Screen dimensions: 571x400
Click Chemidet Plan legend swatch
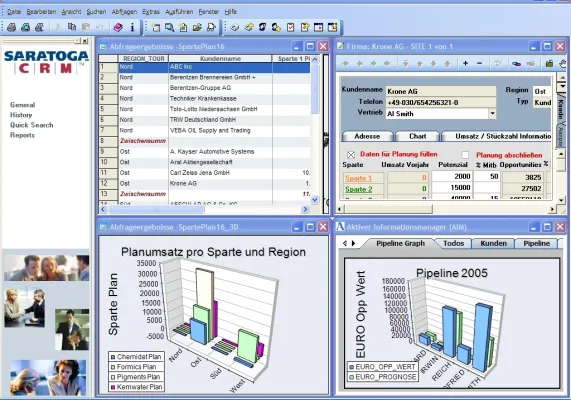tap(113, 357)
